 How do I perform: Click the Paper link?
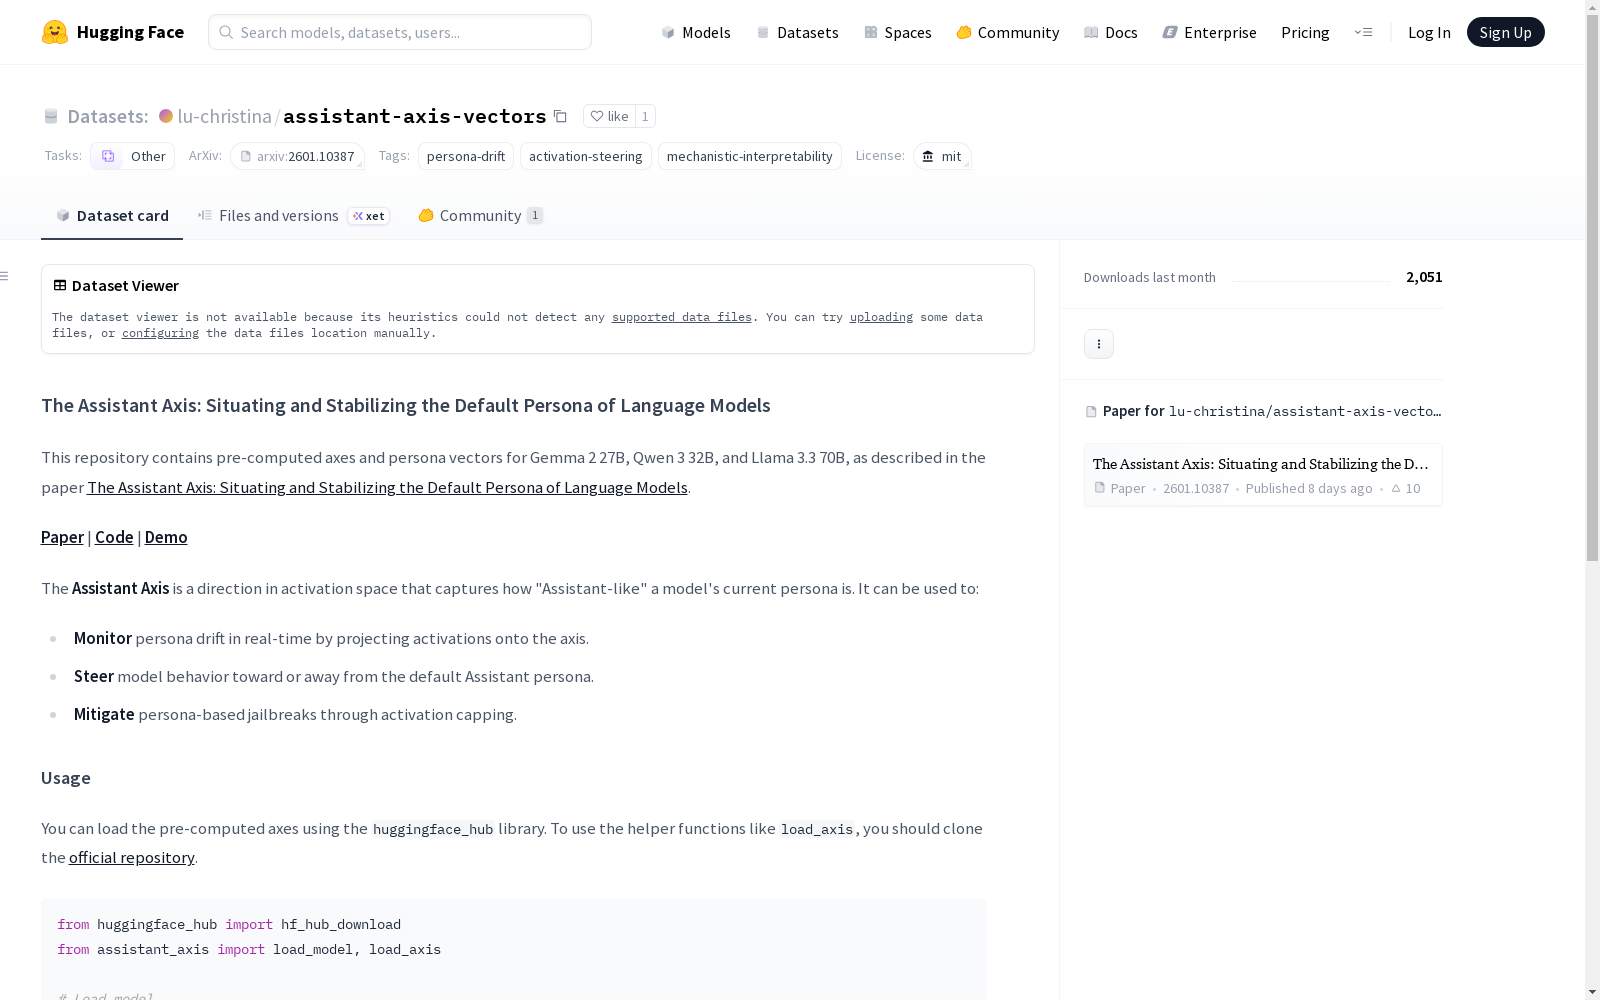pyautogui.click(x=62, y=538)
